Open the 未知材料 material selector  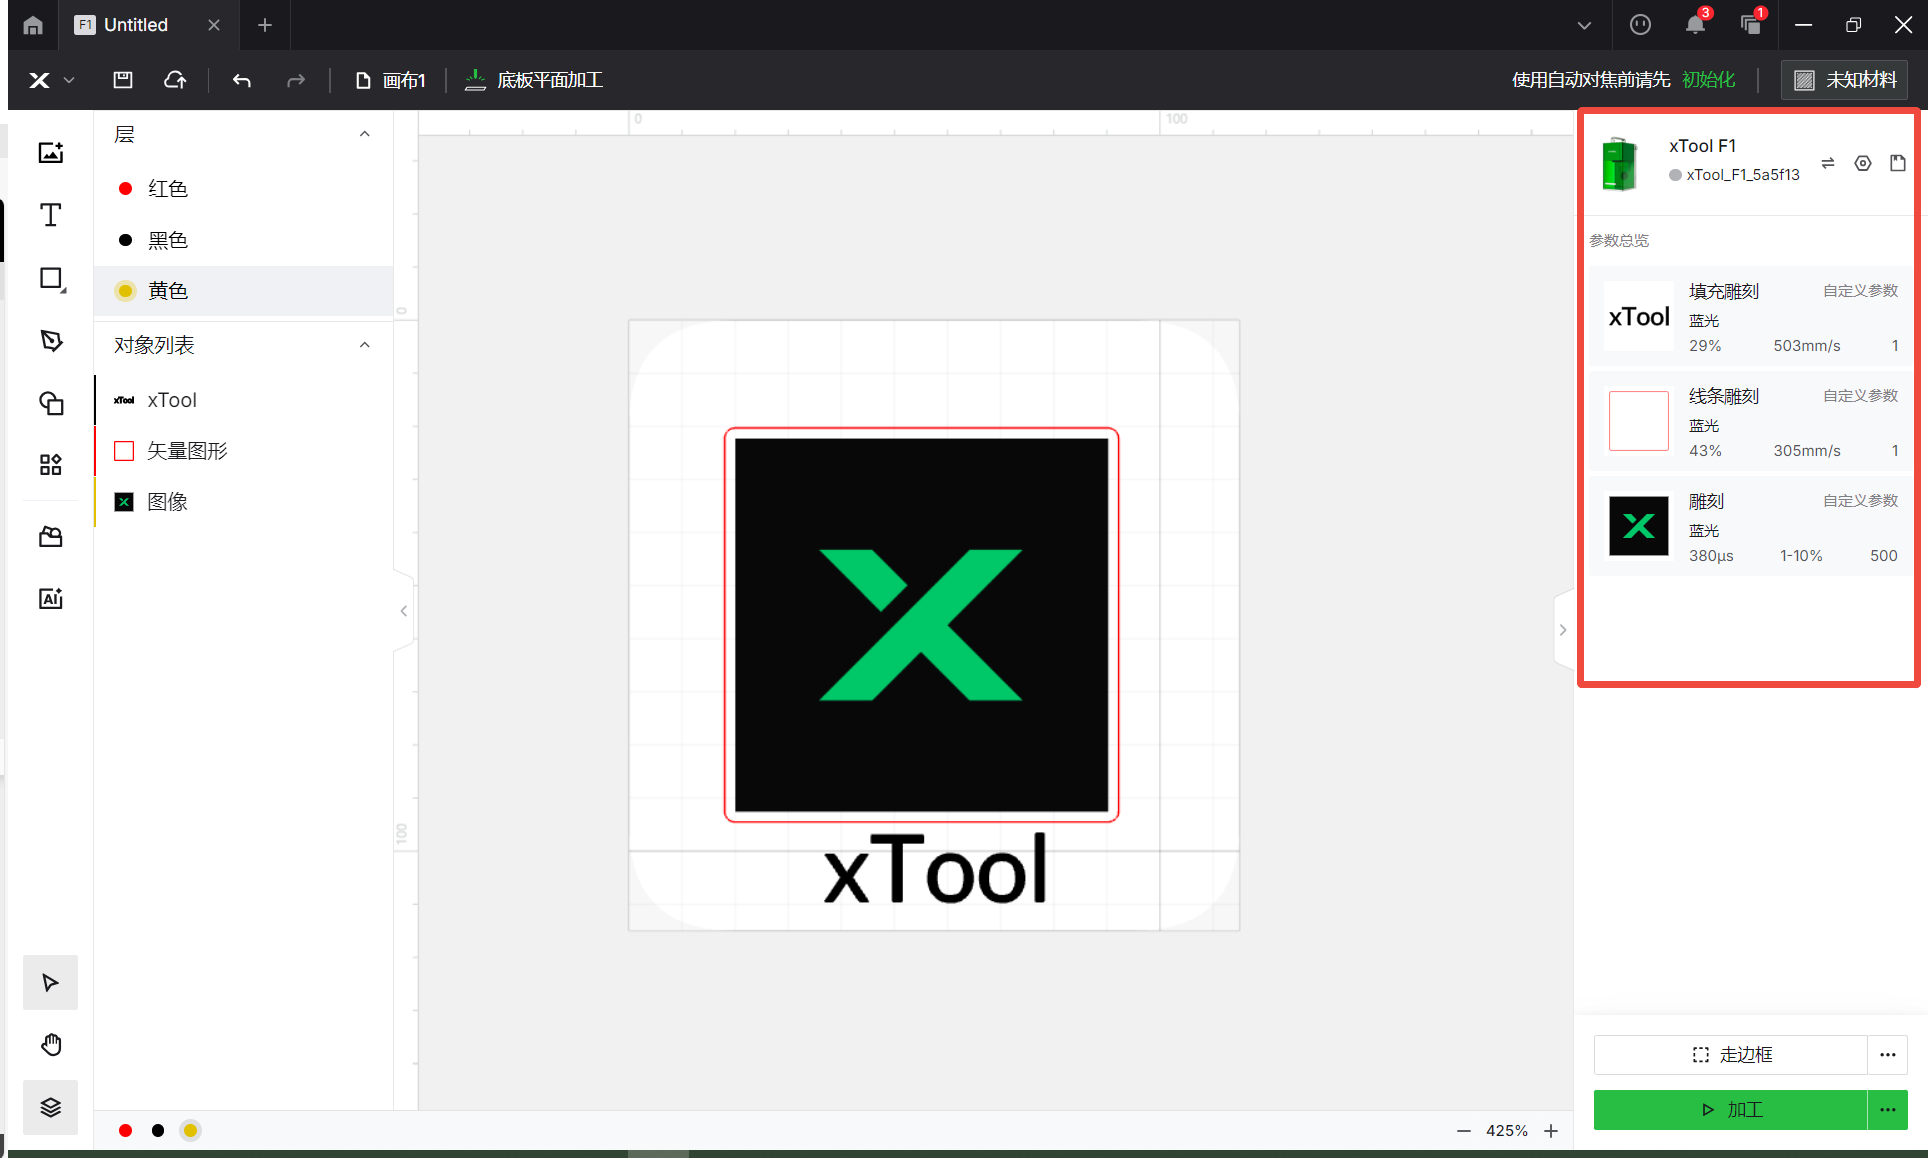[x=1845, y=80]
